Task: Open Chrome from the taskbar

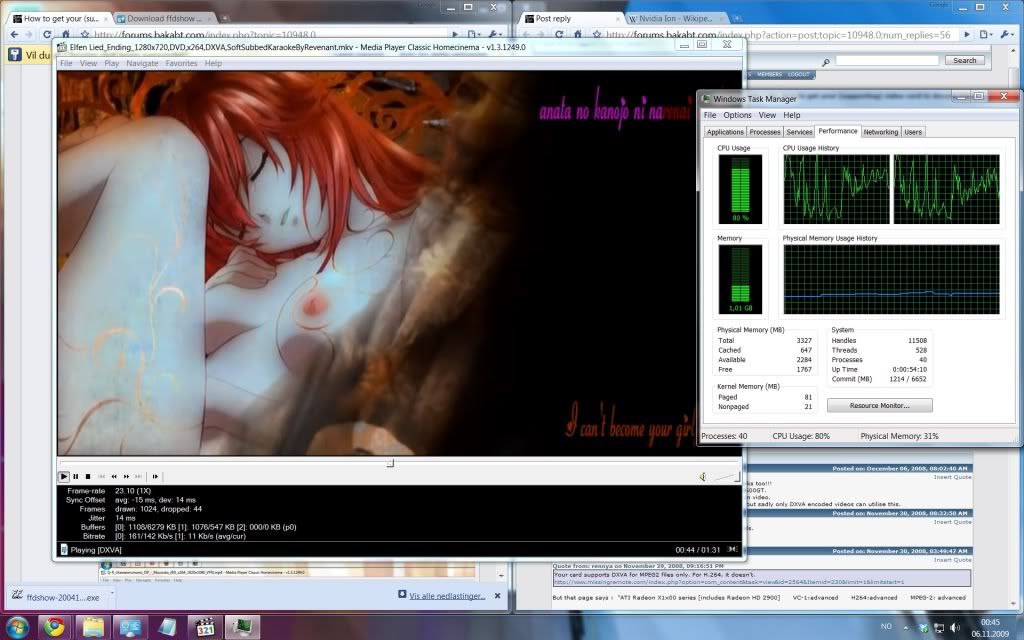Action: pos(54,627)
